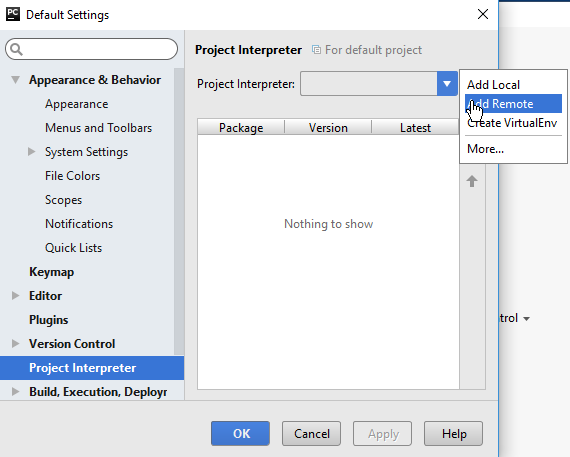Image resolution: width=570 pixels, height=457 pixels.
Task: Click the Project Interpreter: field label
Action: [x=246, y=84]
